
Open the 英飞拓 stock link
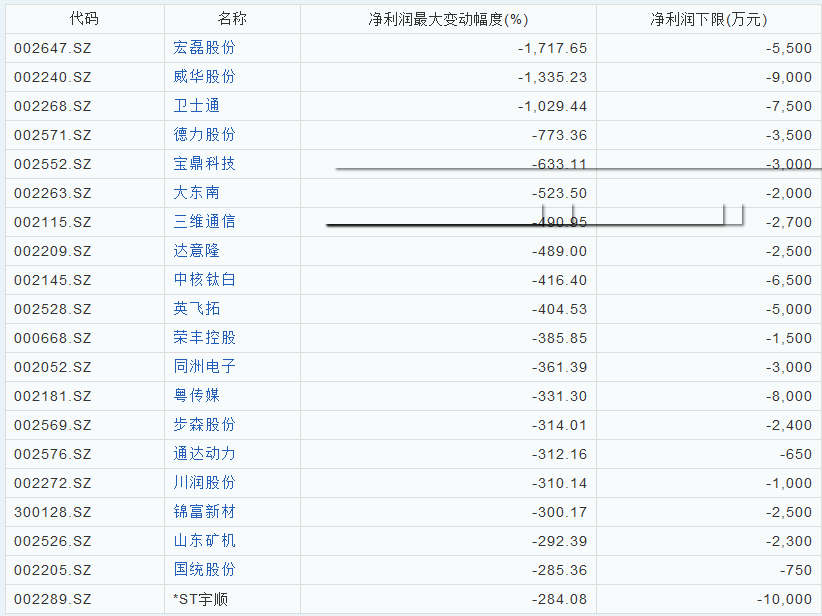click(197, 309)
